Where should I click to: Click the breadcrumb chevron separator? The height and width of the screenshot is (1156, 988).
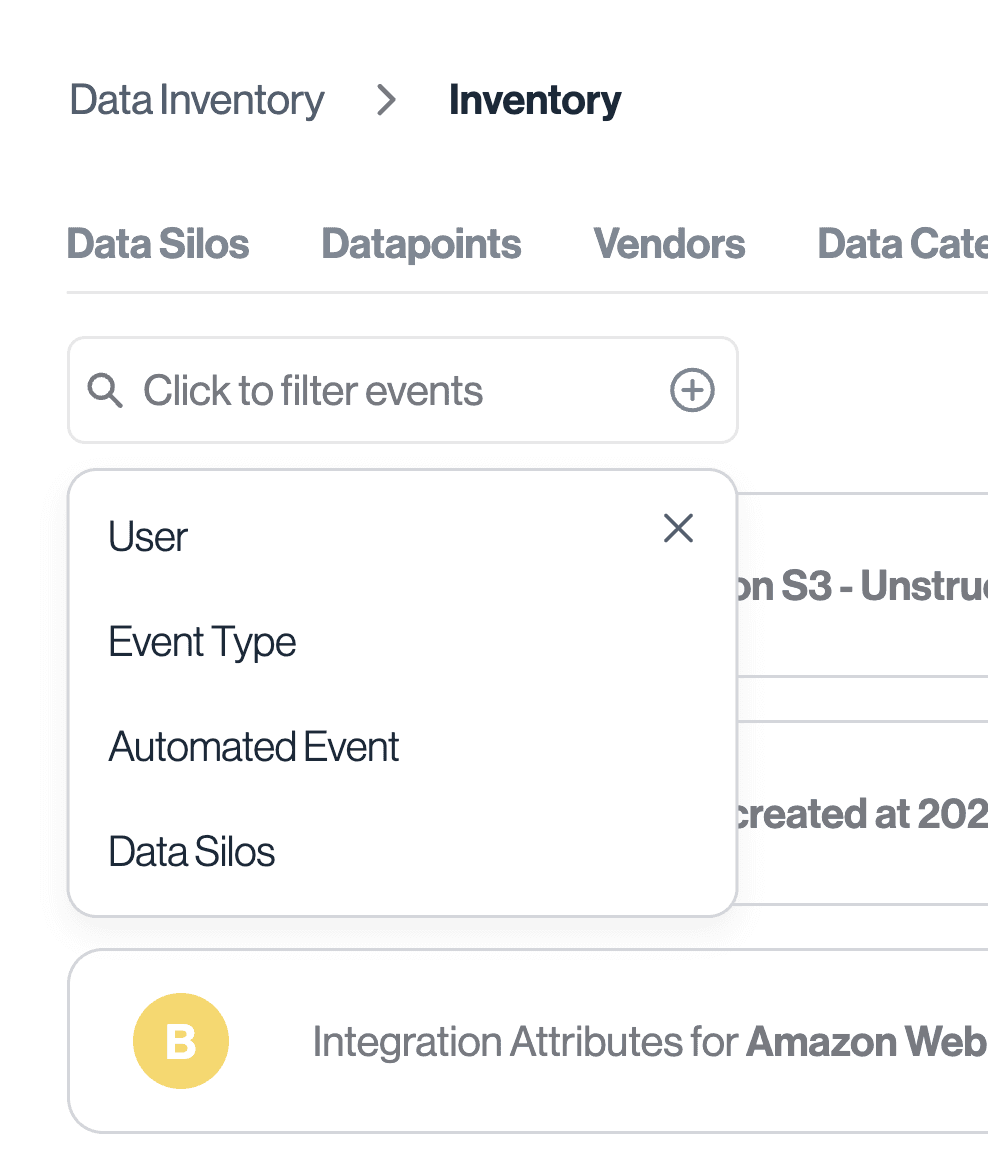pyautogui.click(x=385, y=100)
